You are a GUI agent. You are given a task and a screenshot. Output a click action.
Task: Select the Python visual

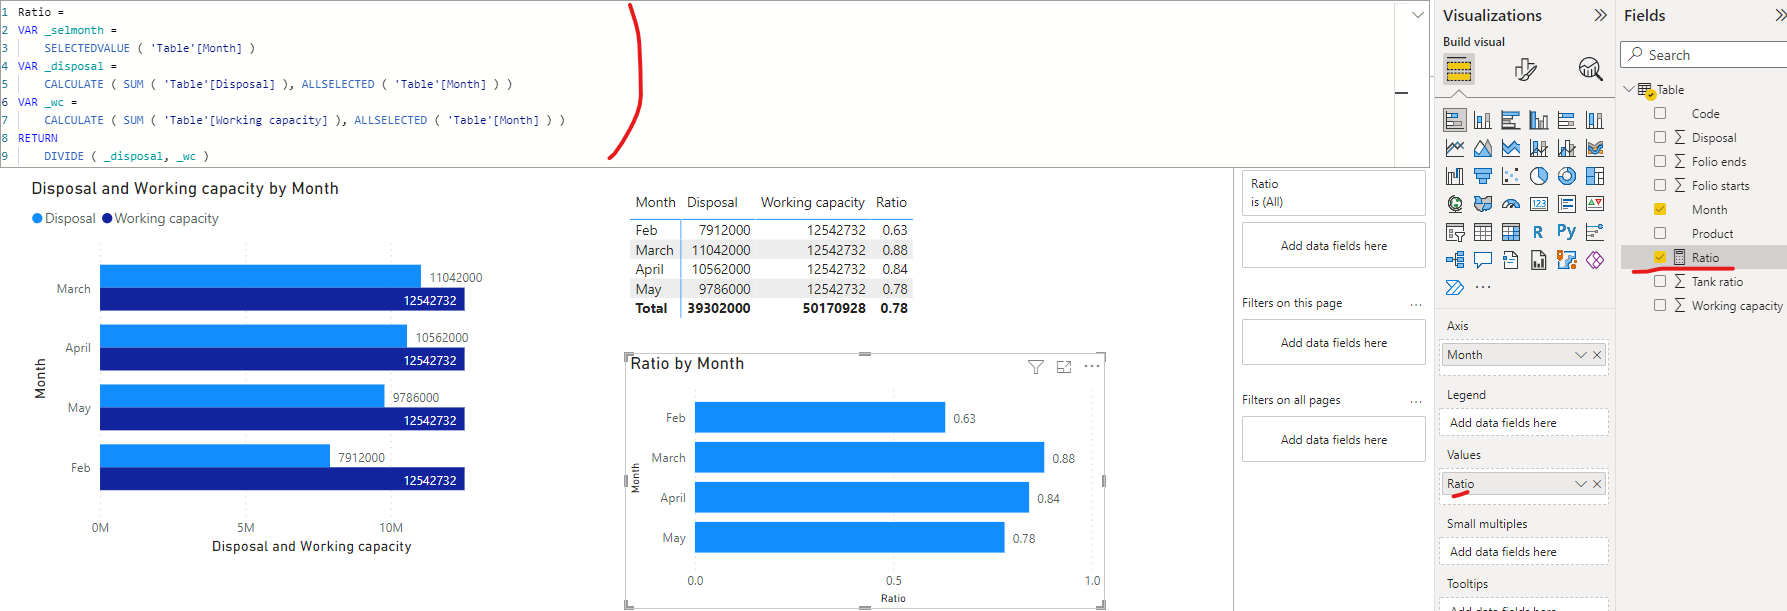tap(1567, 232)
